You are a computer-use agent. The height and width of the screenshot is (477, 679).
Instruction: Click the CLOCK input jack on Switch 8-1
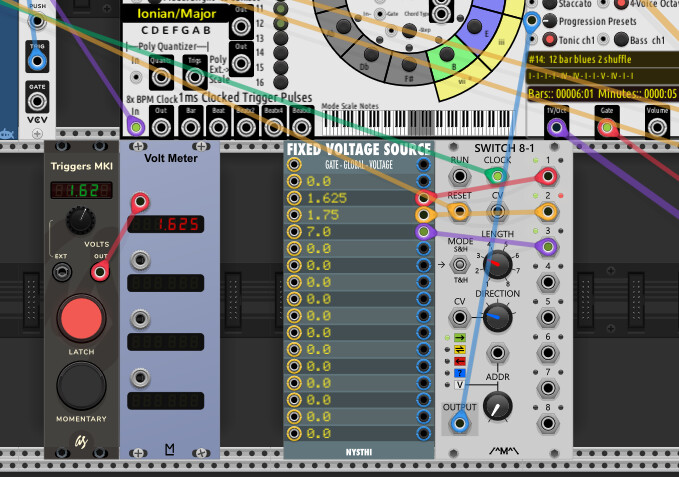497,177
